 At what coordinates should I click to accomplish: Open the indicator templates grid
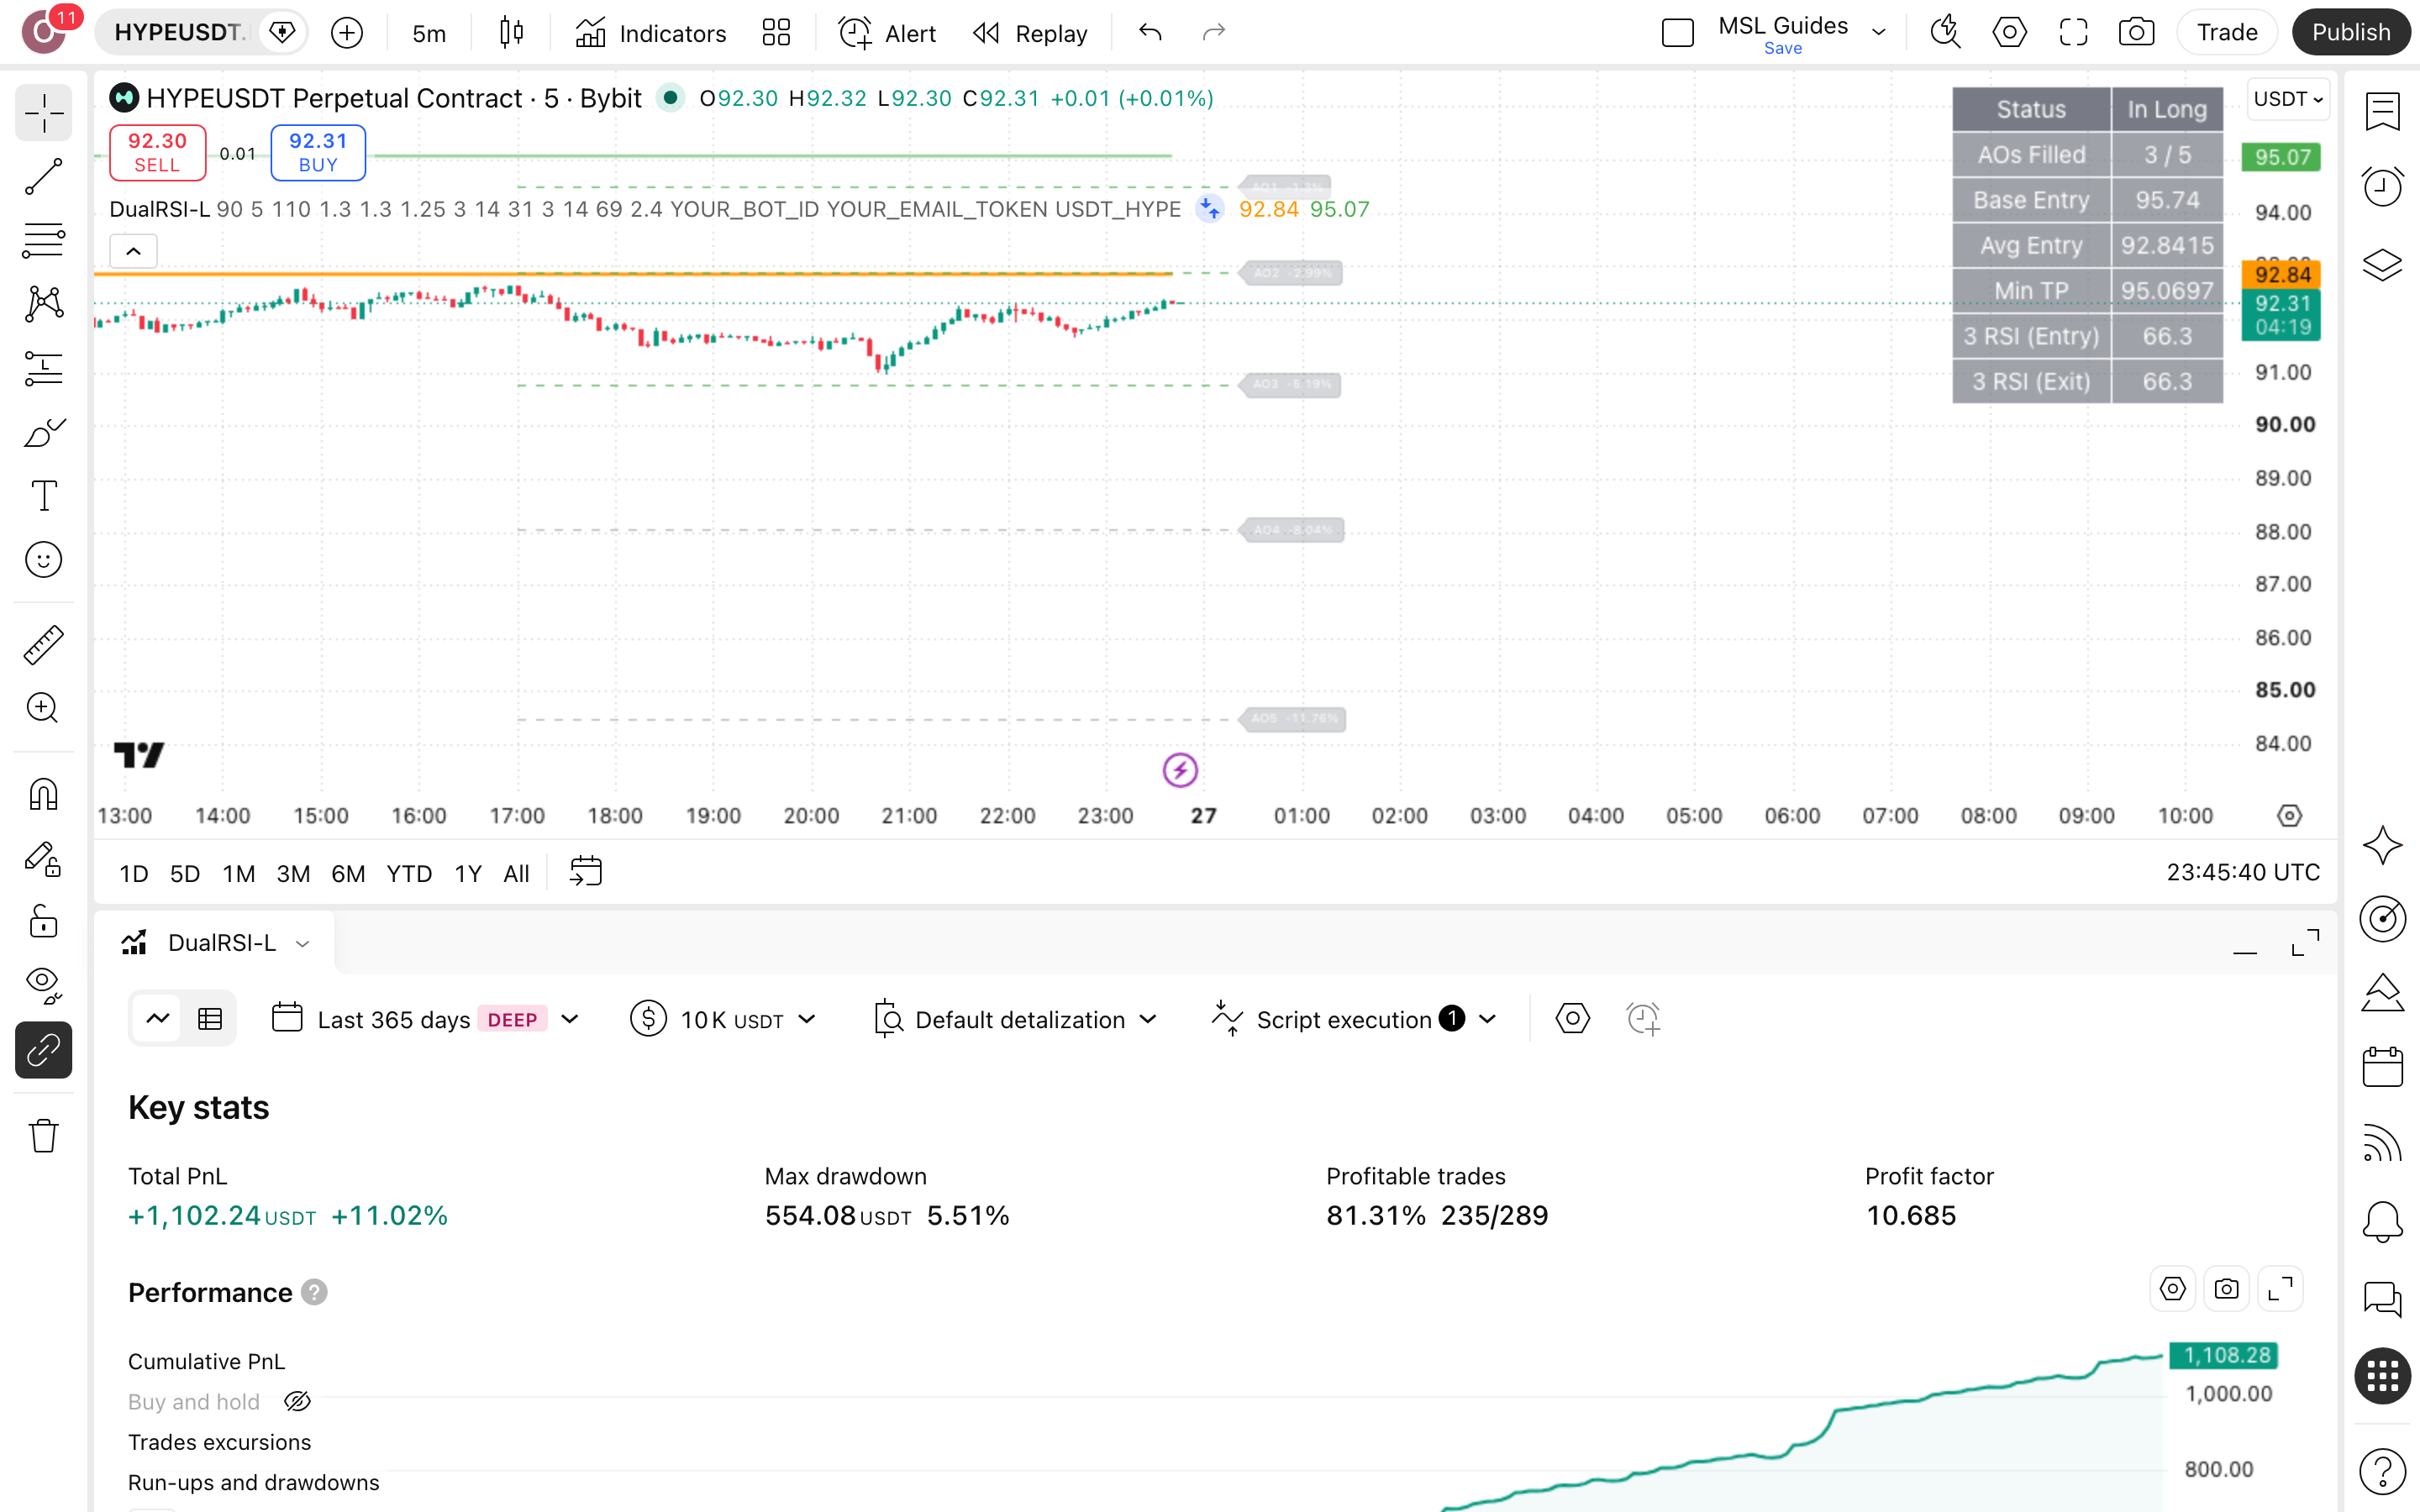[x=776, y=33]
